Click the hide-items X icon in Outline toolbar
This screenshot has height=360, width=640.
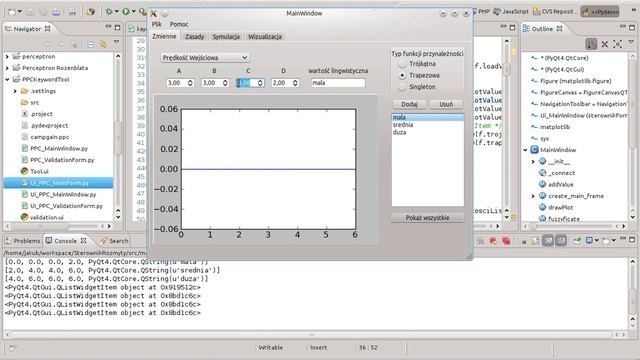tap(604, 44)
